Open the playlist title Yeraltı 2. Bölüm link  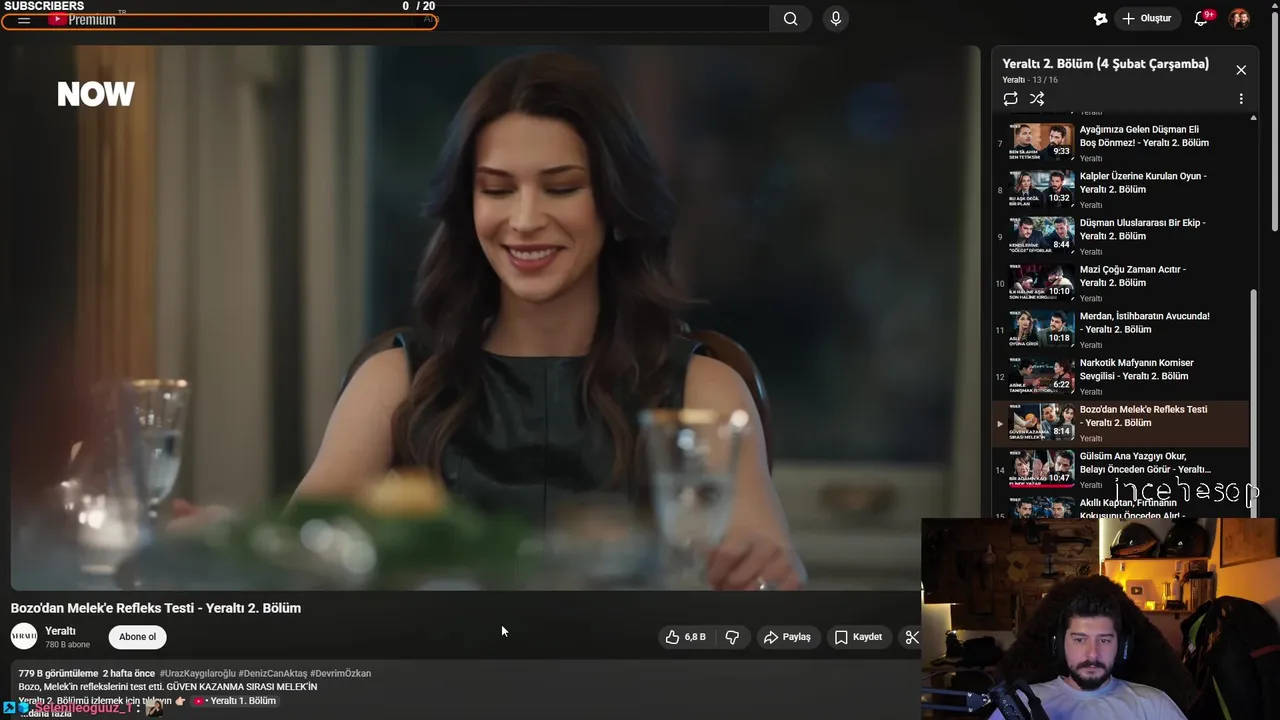click(x=1105, y=64)
